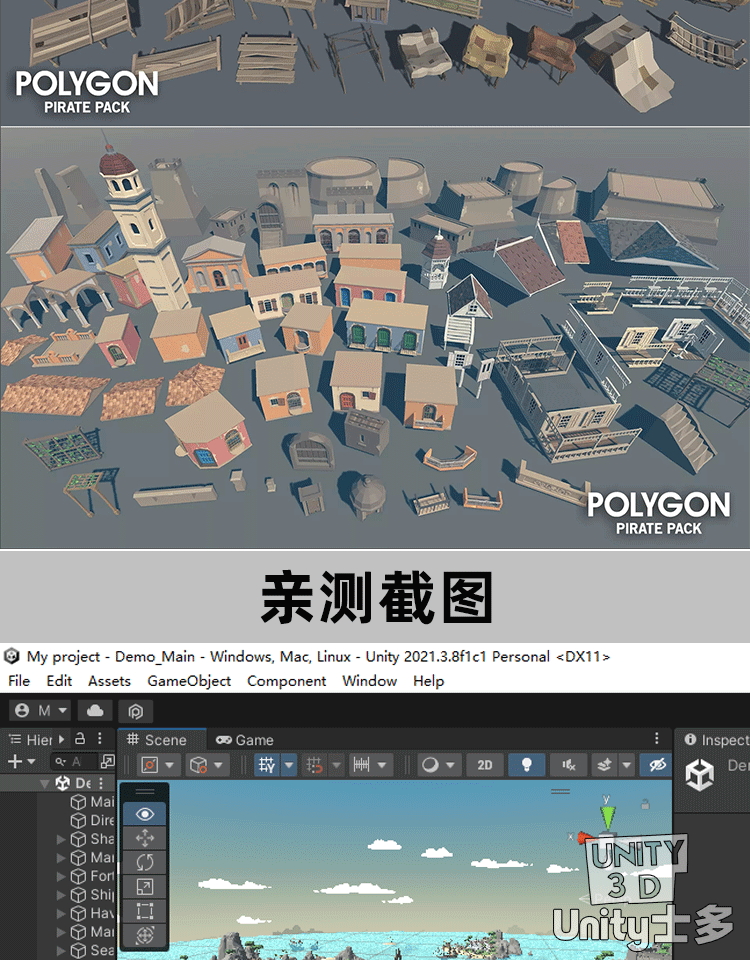Open the grid visibility settings dropdown arrow
This screenshot has height=960, width=750.
coord(289,765)
